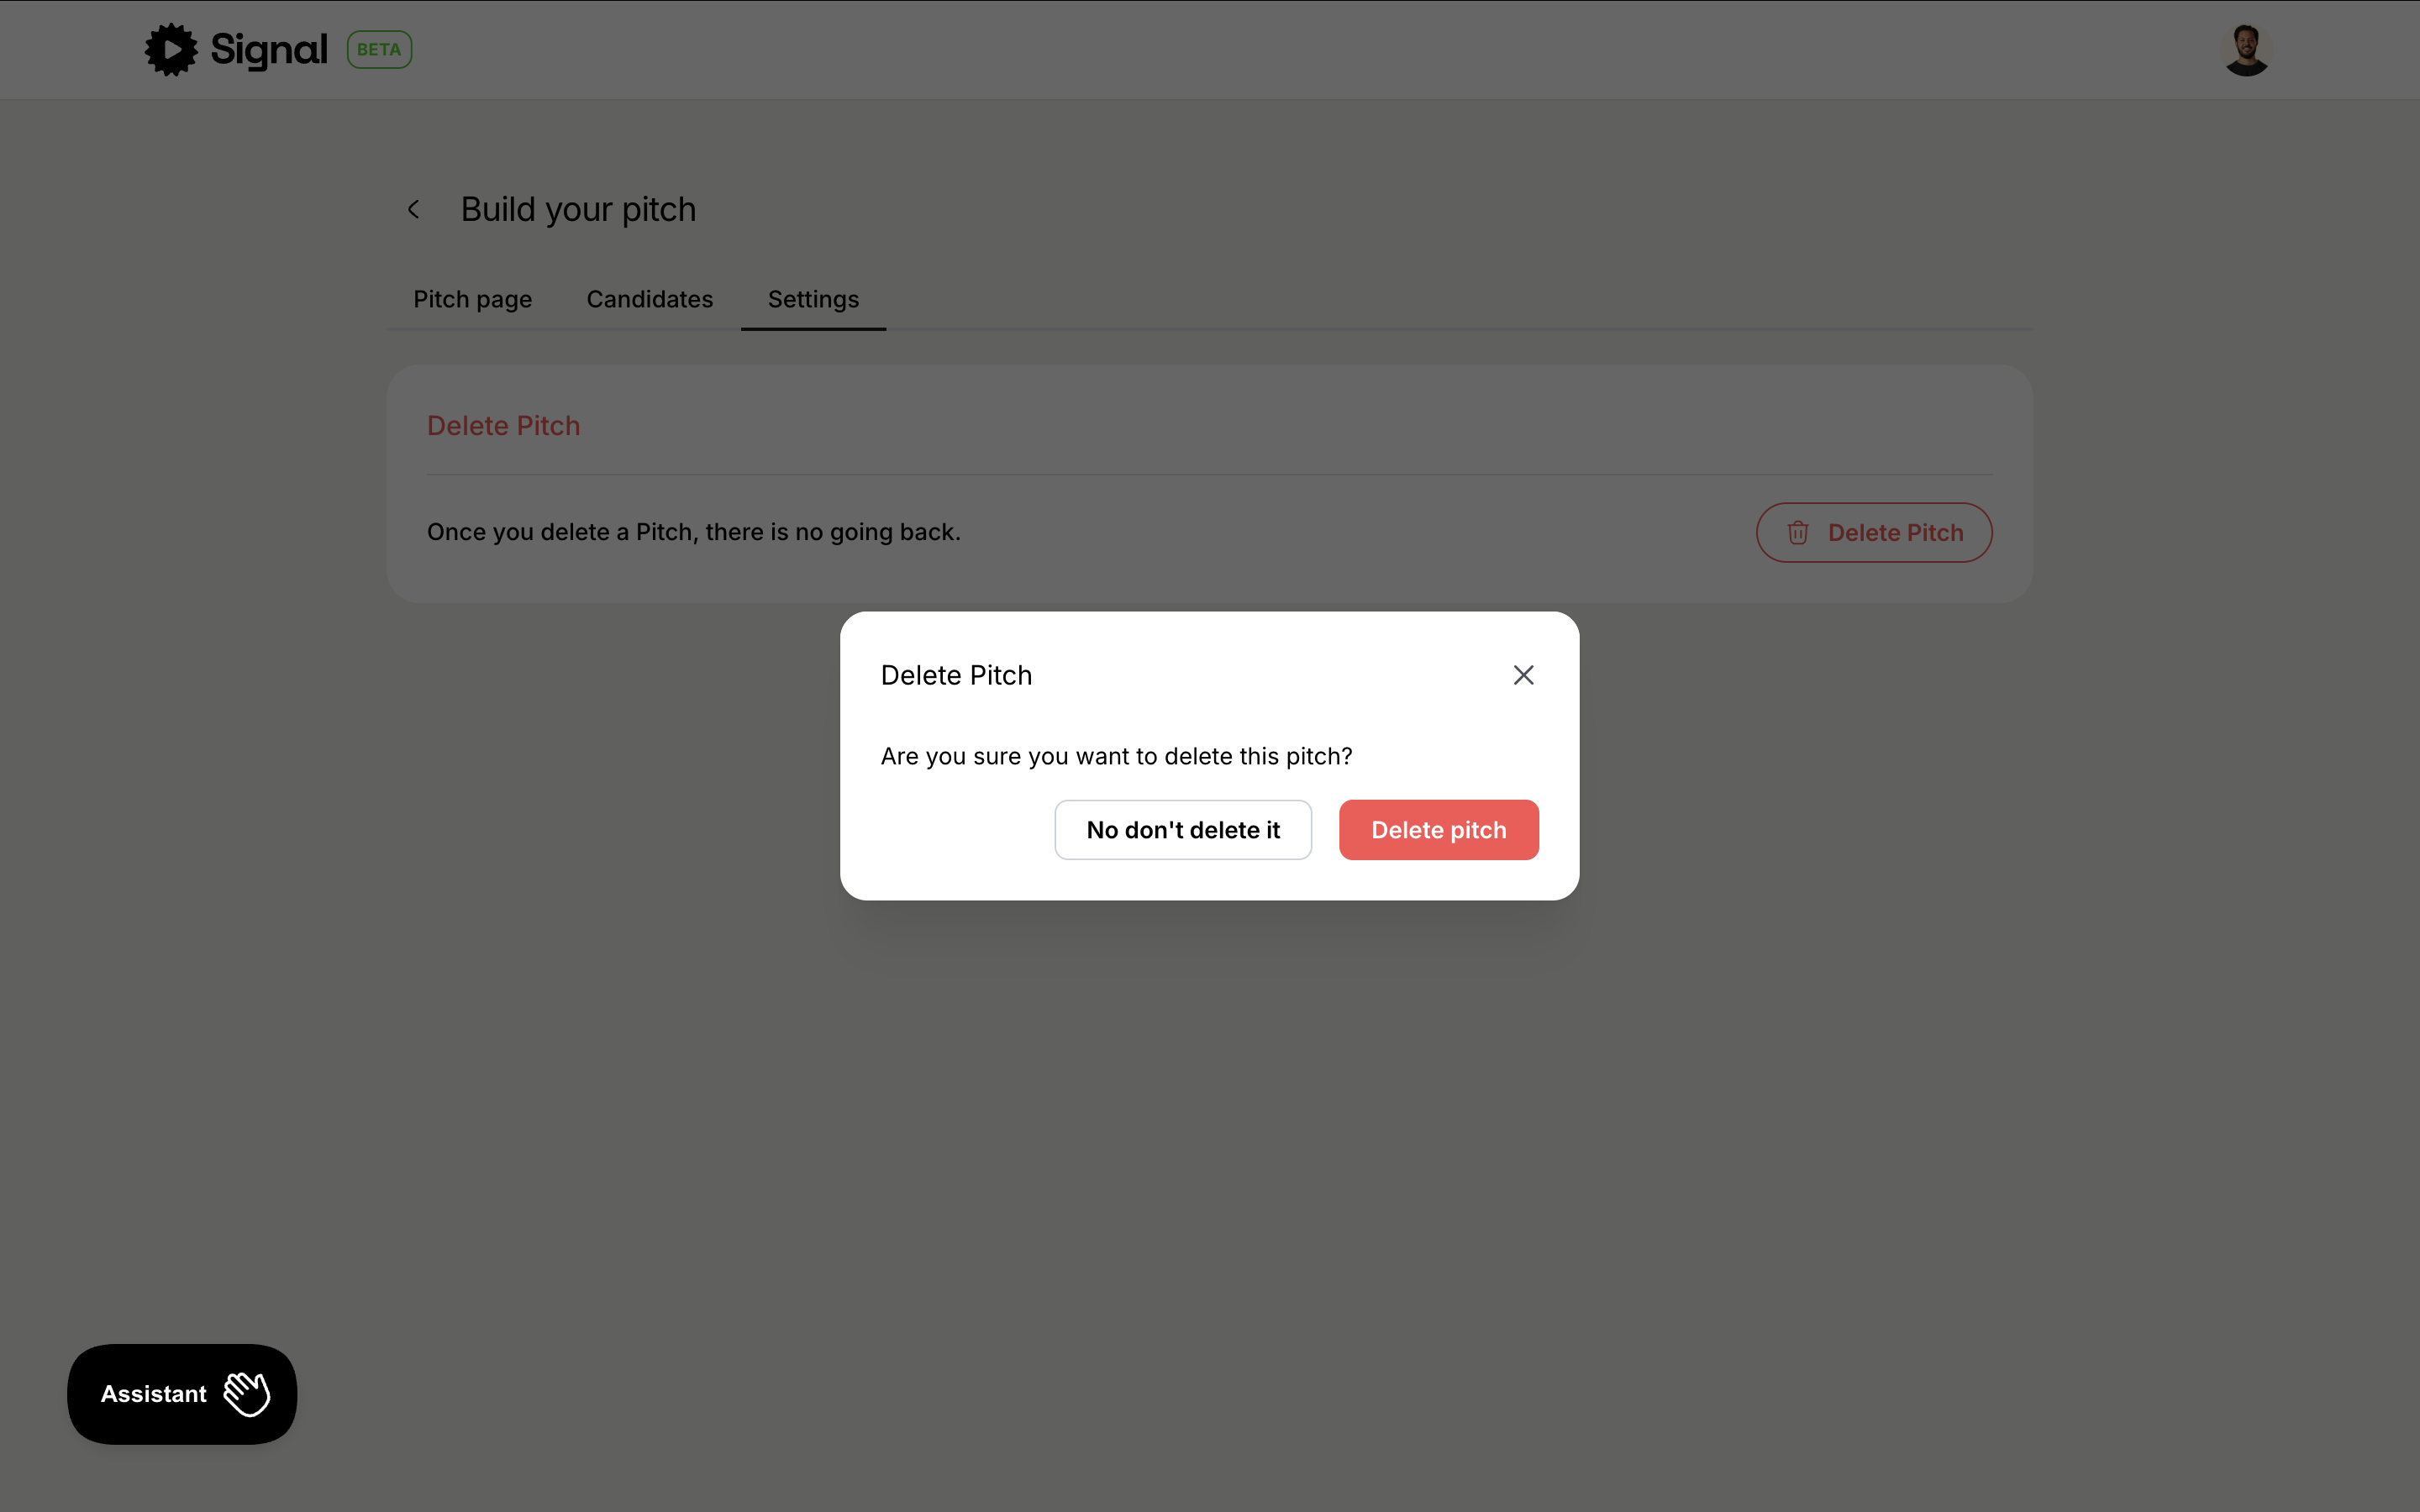Click the confirmation question text
Image resolution: width=2420 pixels, height=1512 pixels.
[1115, 756]
